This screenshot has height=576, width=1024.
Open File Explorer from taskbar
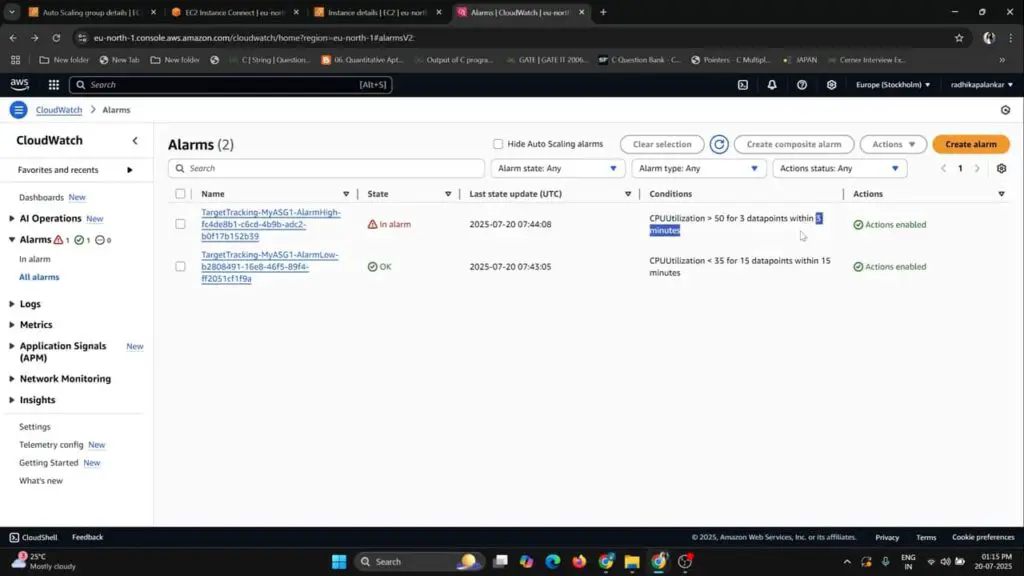click(x=632, y=562)
